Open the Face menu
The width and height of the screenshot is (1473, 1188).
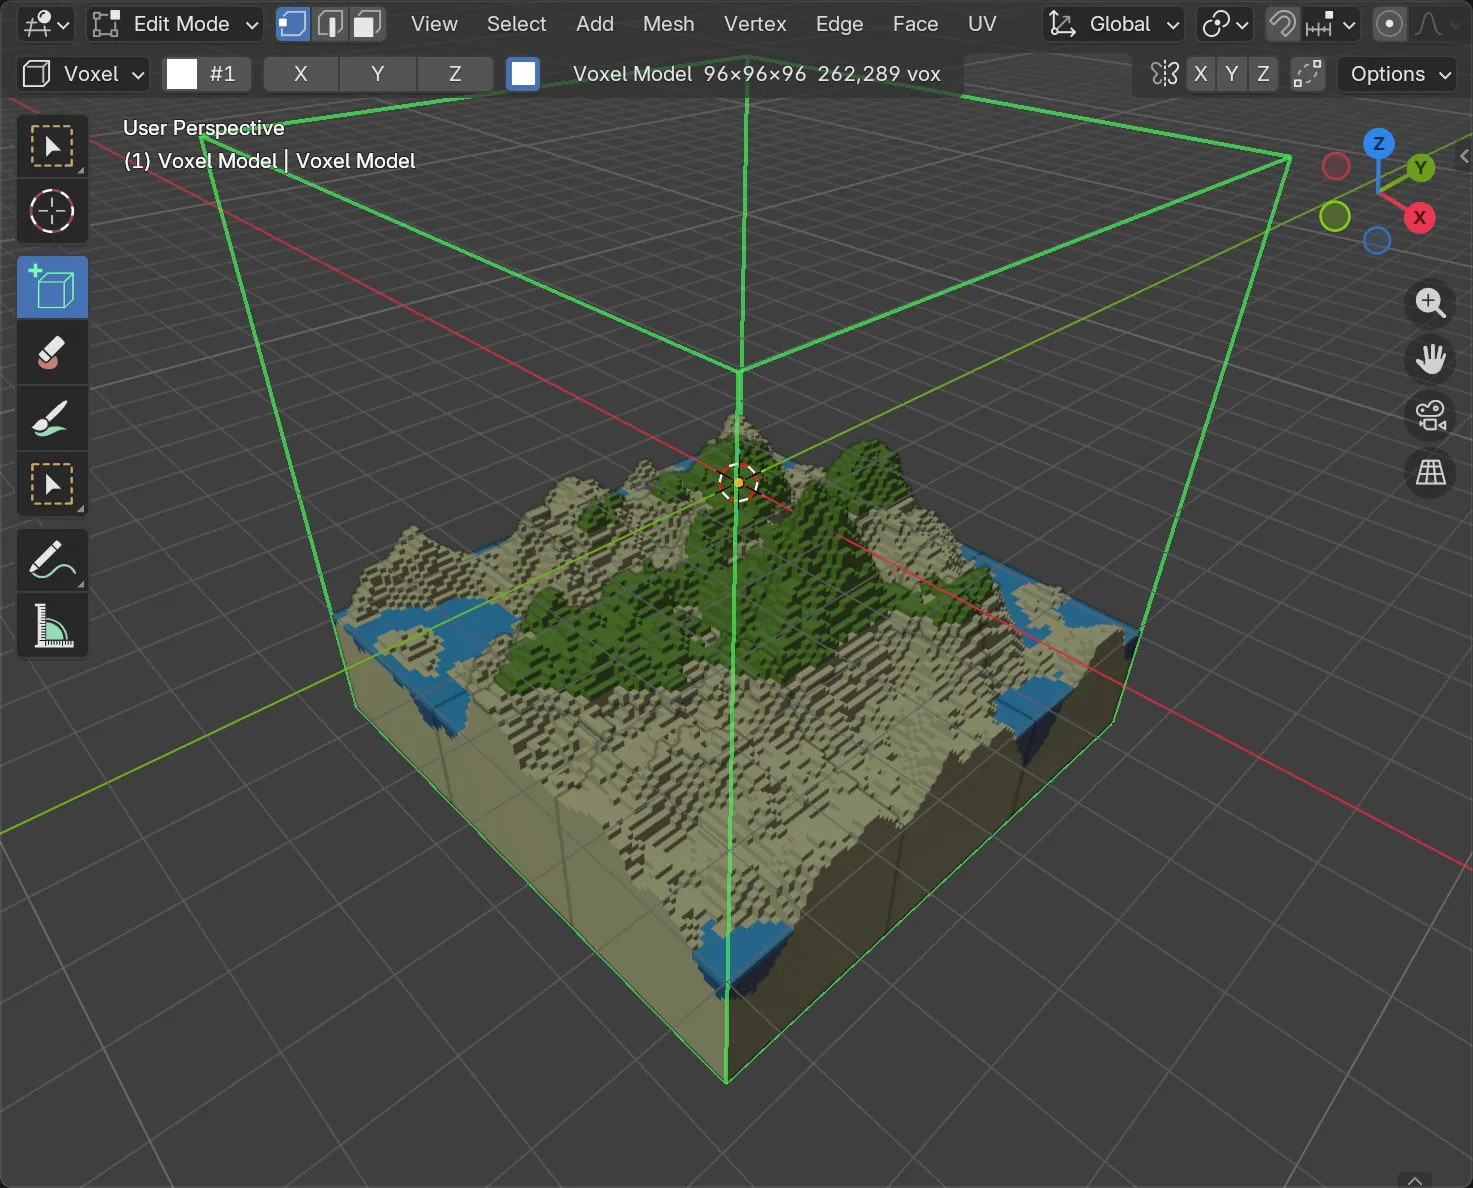pos(915,24)
